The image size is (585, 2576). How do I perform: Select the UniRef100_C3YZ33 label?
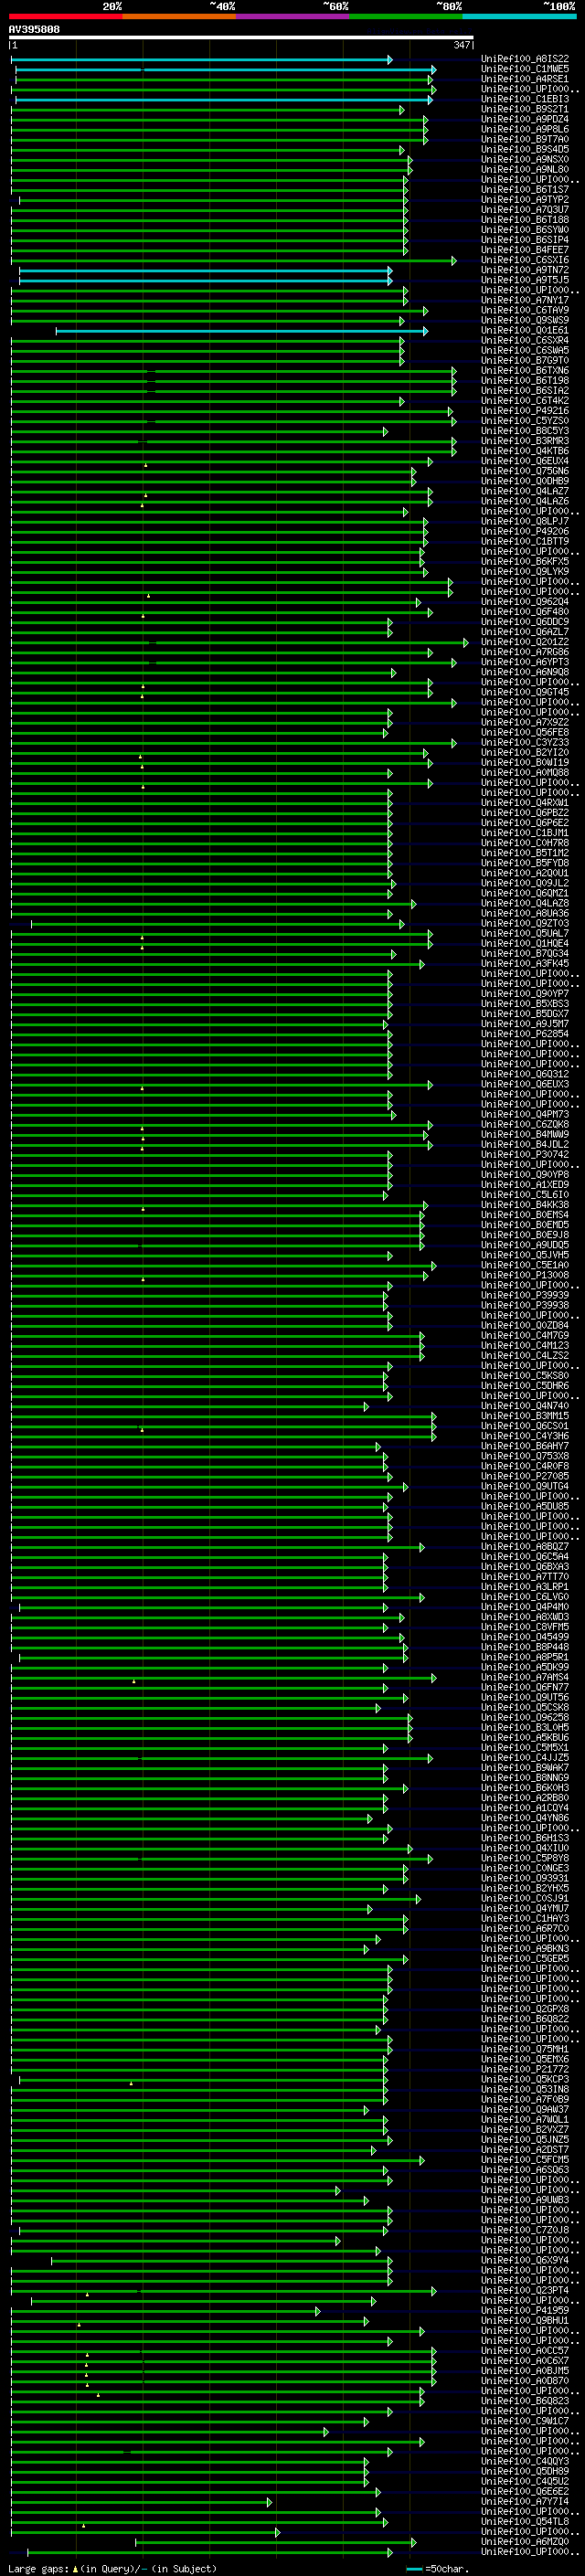coord(525,742)
